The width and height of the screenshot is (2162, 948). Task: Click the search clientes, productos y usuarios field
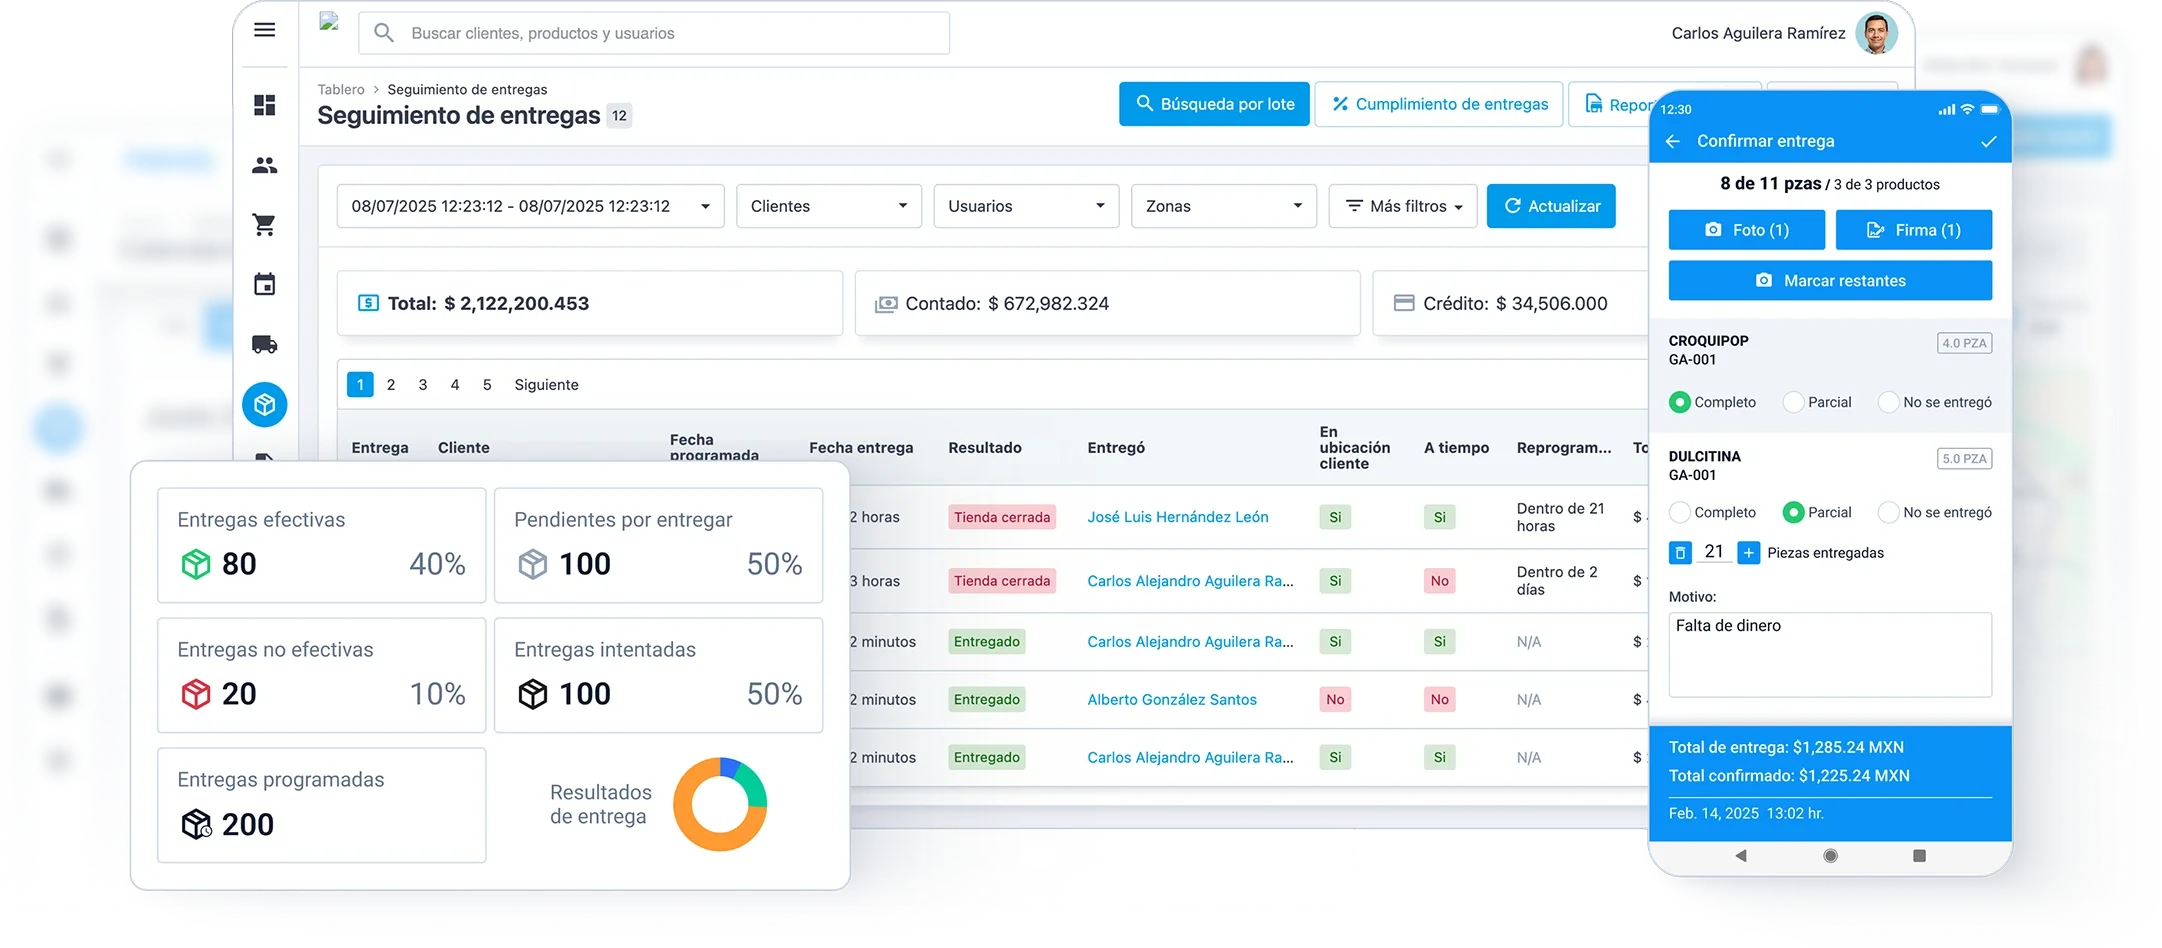point(654,33)
